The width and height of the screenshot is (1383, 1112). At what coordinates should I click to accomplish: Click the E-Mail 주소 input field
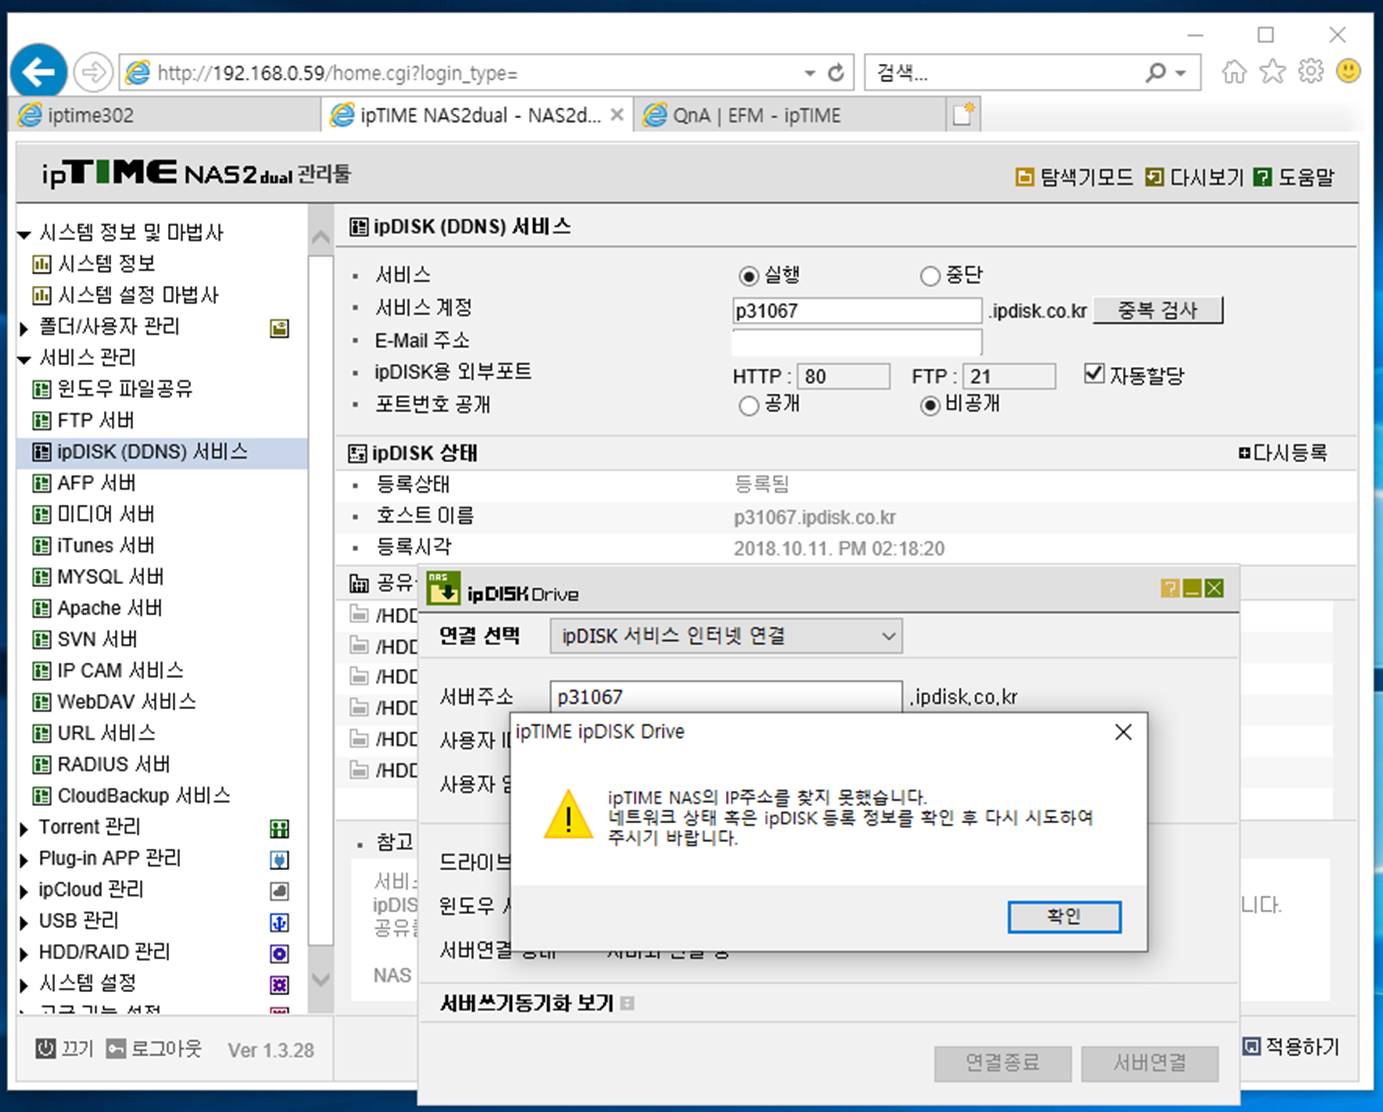pyautogui.click(x=857, y=342)
